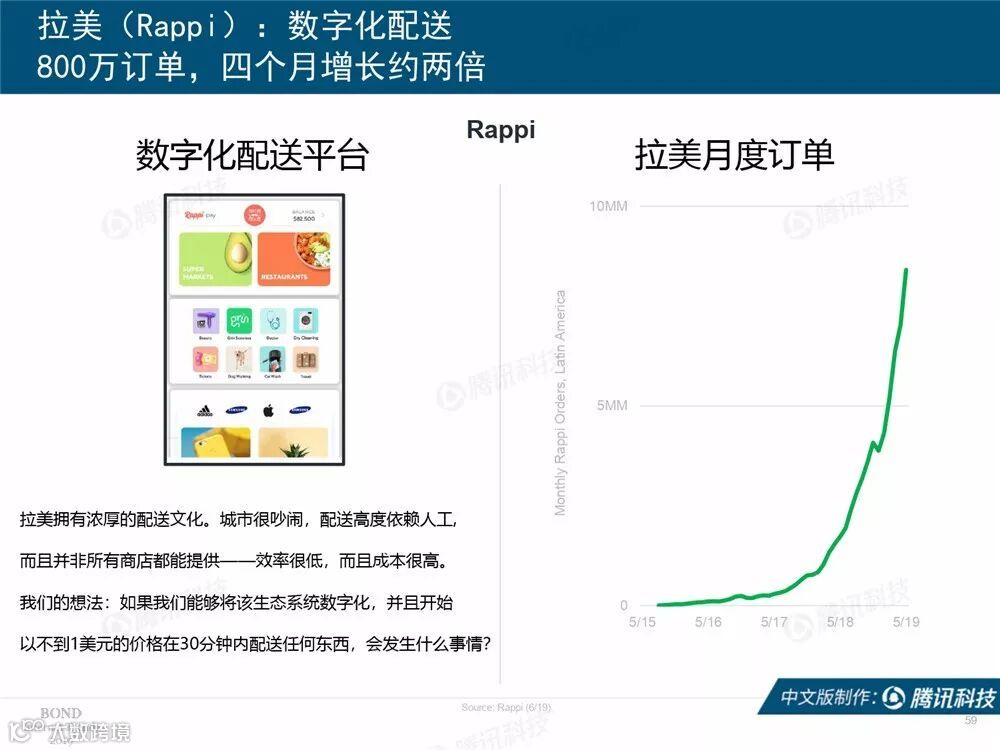Click the 腾讯科技 logo in footer banner

coord(939,698)
